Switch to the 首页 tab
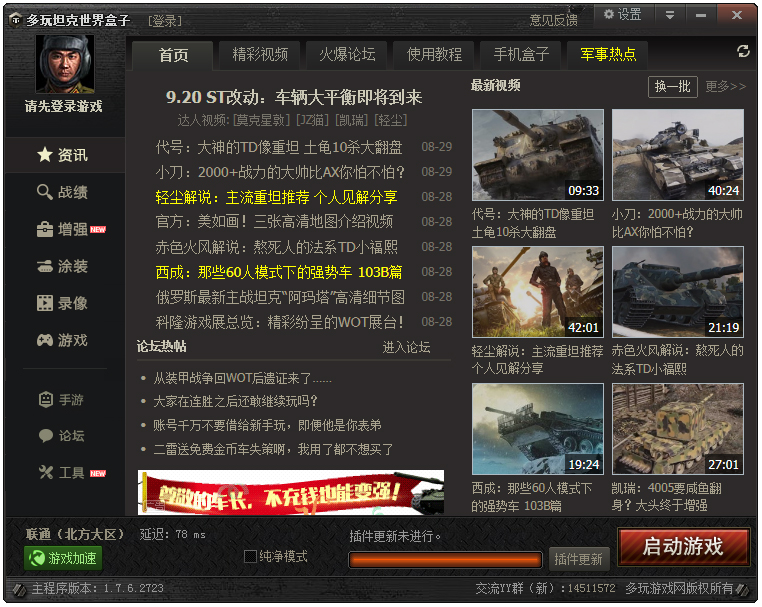762x607 pixels. point(173,55)
